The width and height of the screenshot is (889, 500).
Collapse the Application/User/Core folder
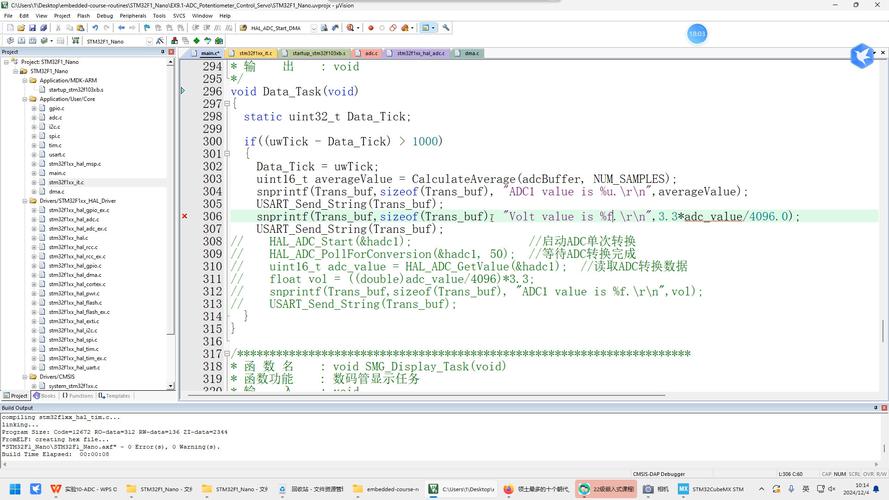tap(25, 99)
